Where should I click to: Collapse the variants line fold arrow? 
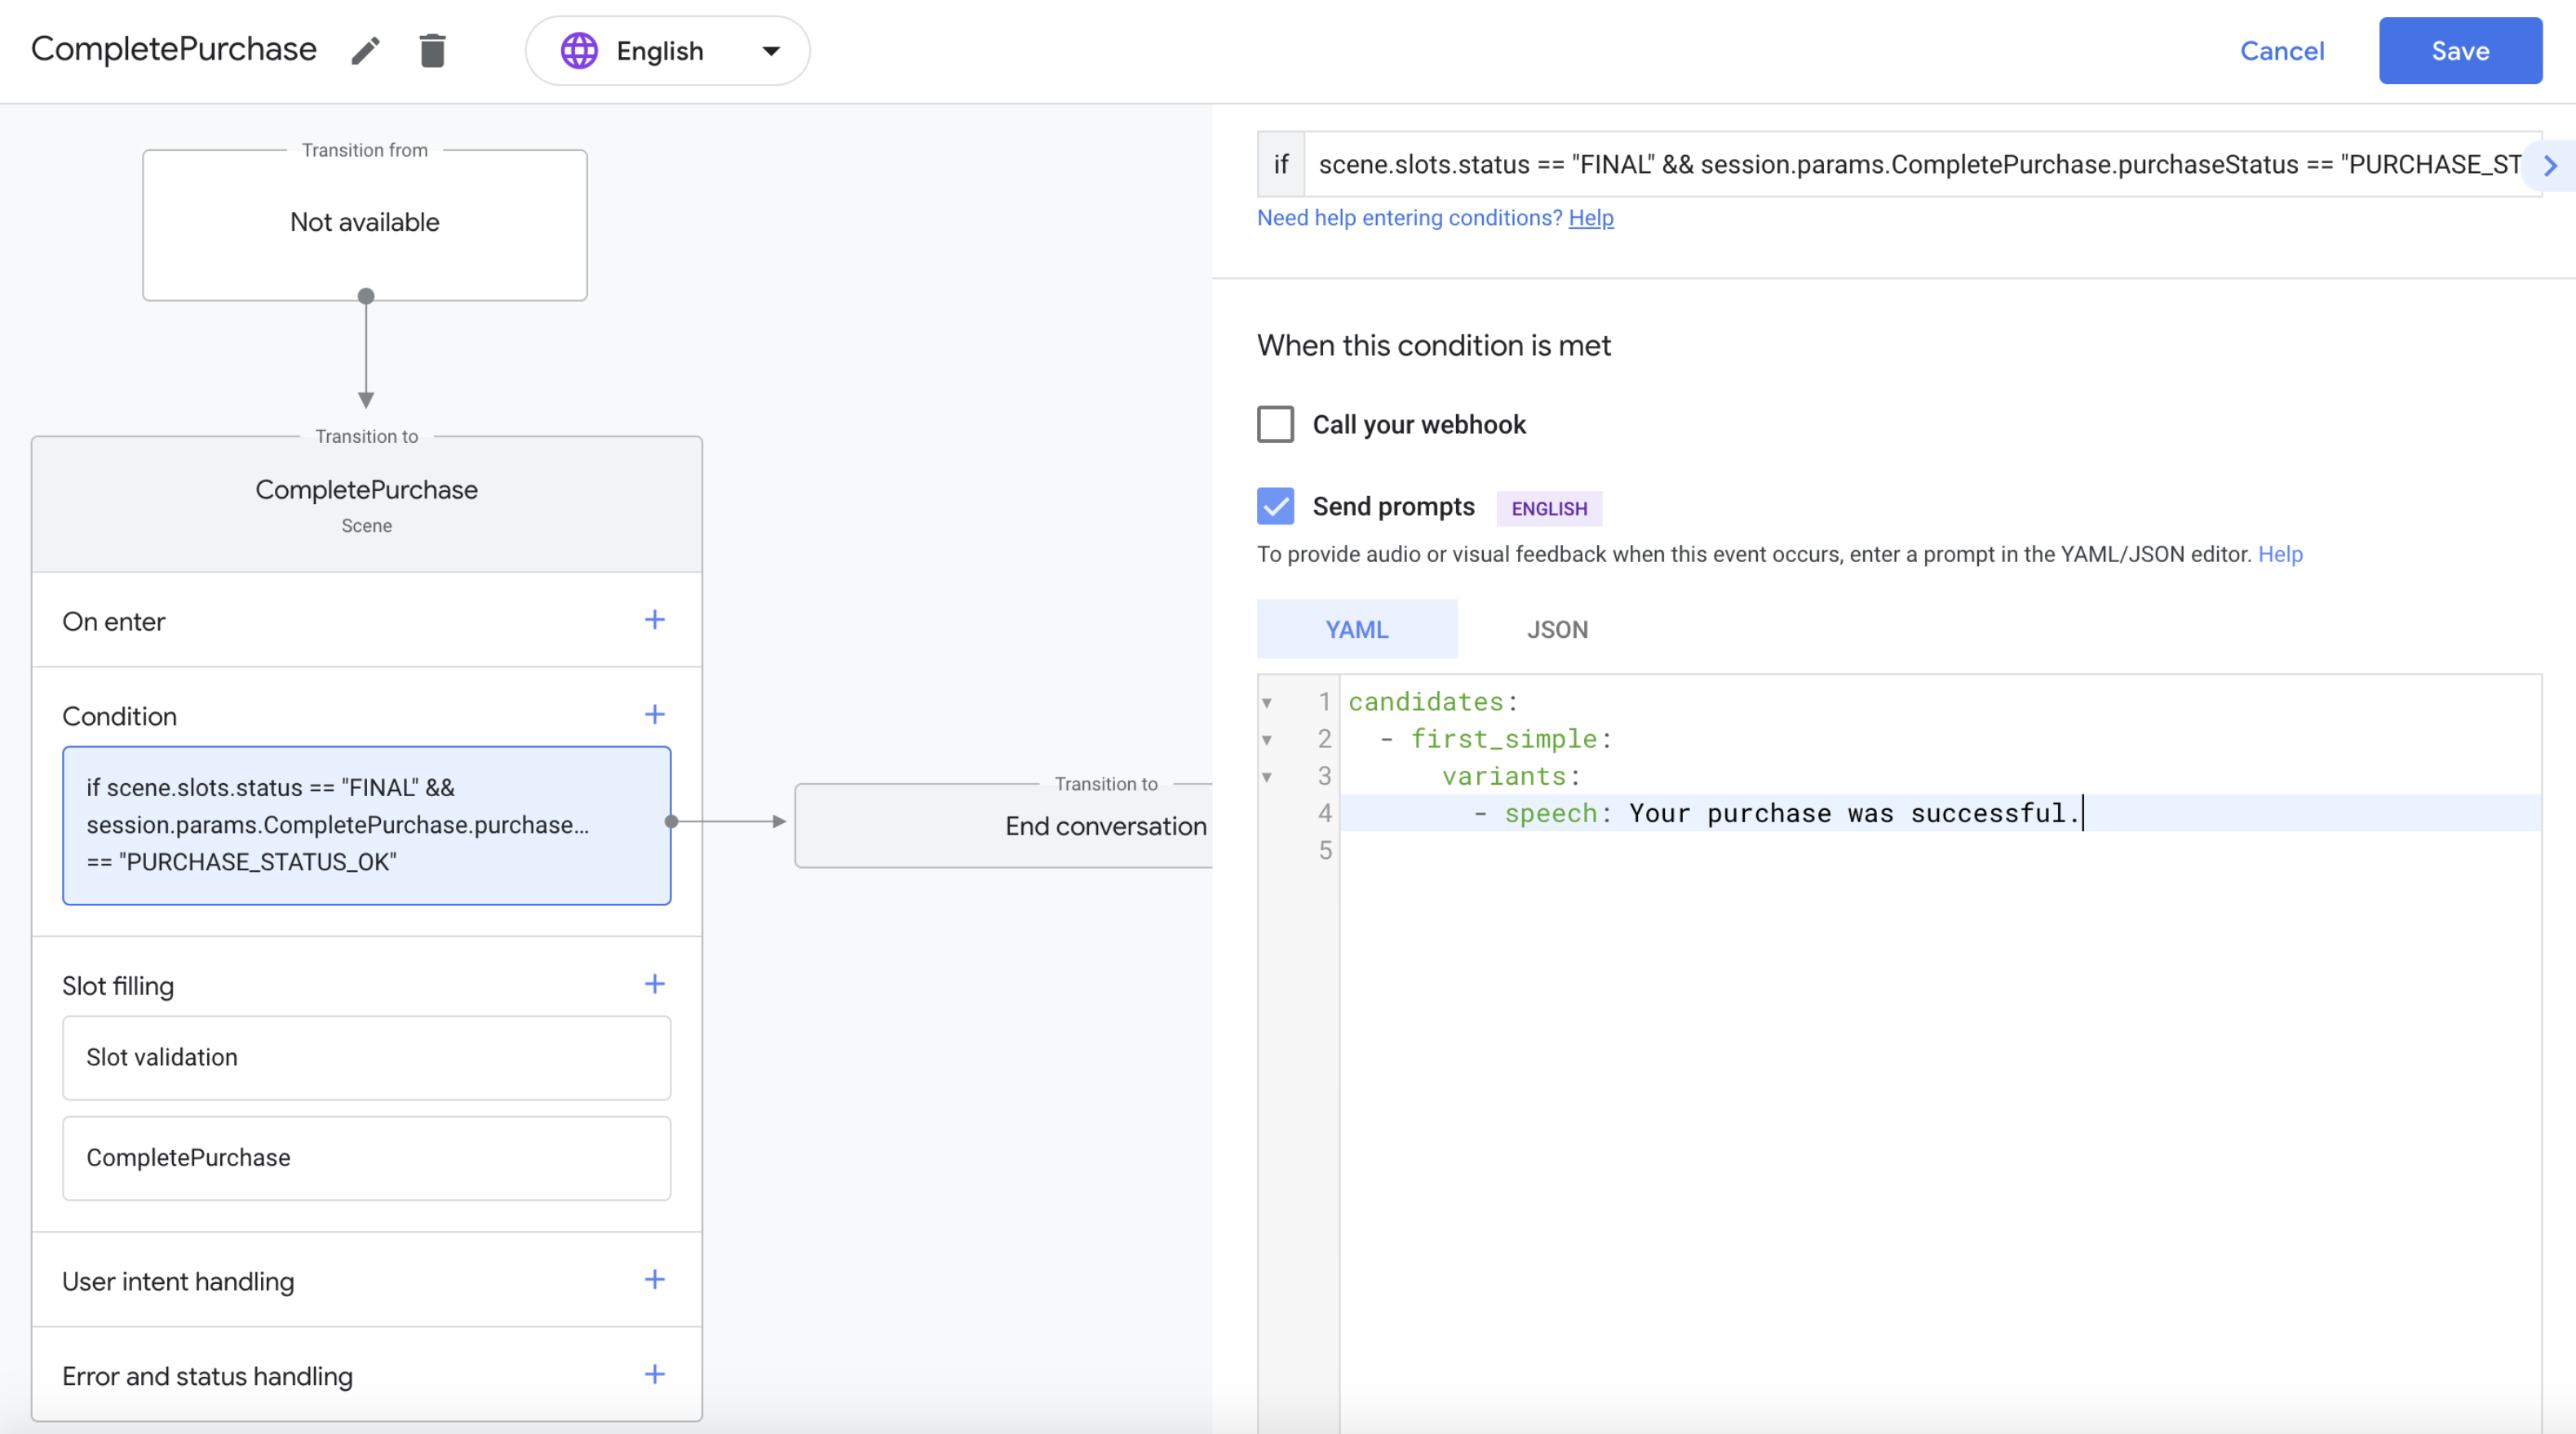[1267, 777]
